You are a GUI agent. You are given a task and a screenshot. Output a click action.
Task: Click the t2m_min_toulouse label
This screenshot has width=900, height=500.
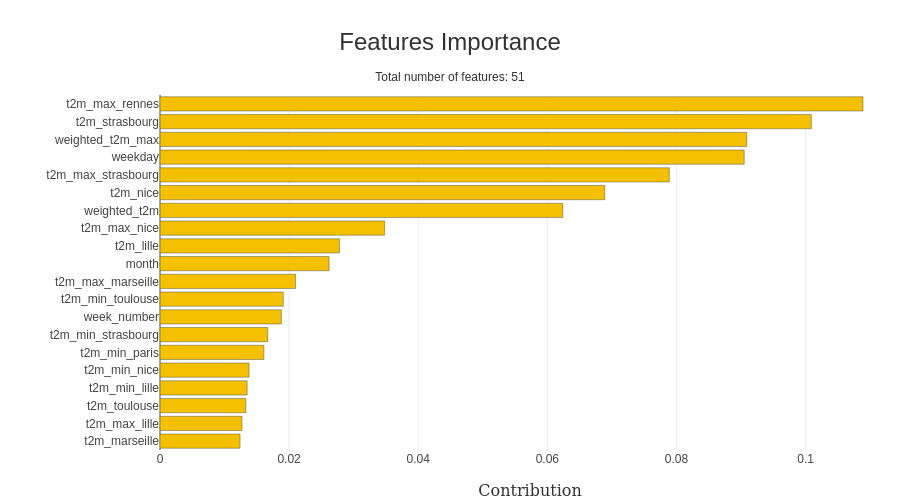[110, 299]
